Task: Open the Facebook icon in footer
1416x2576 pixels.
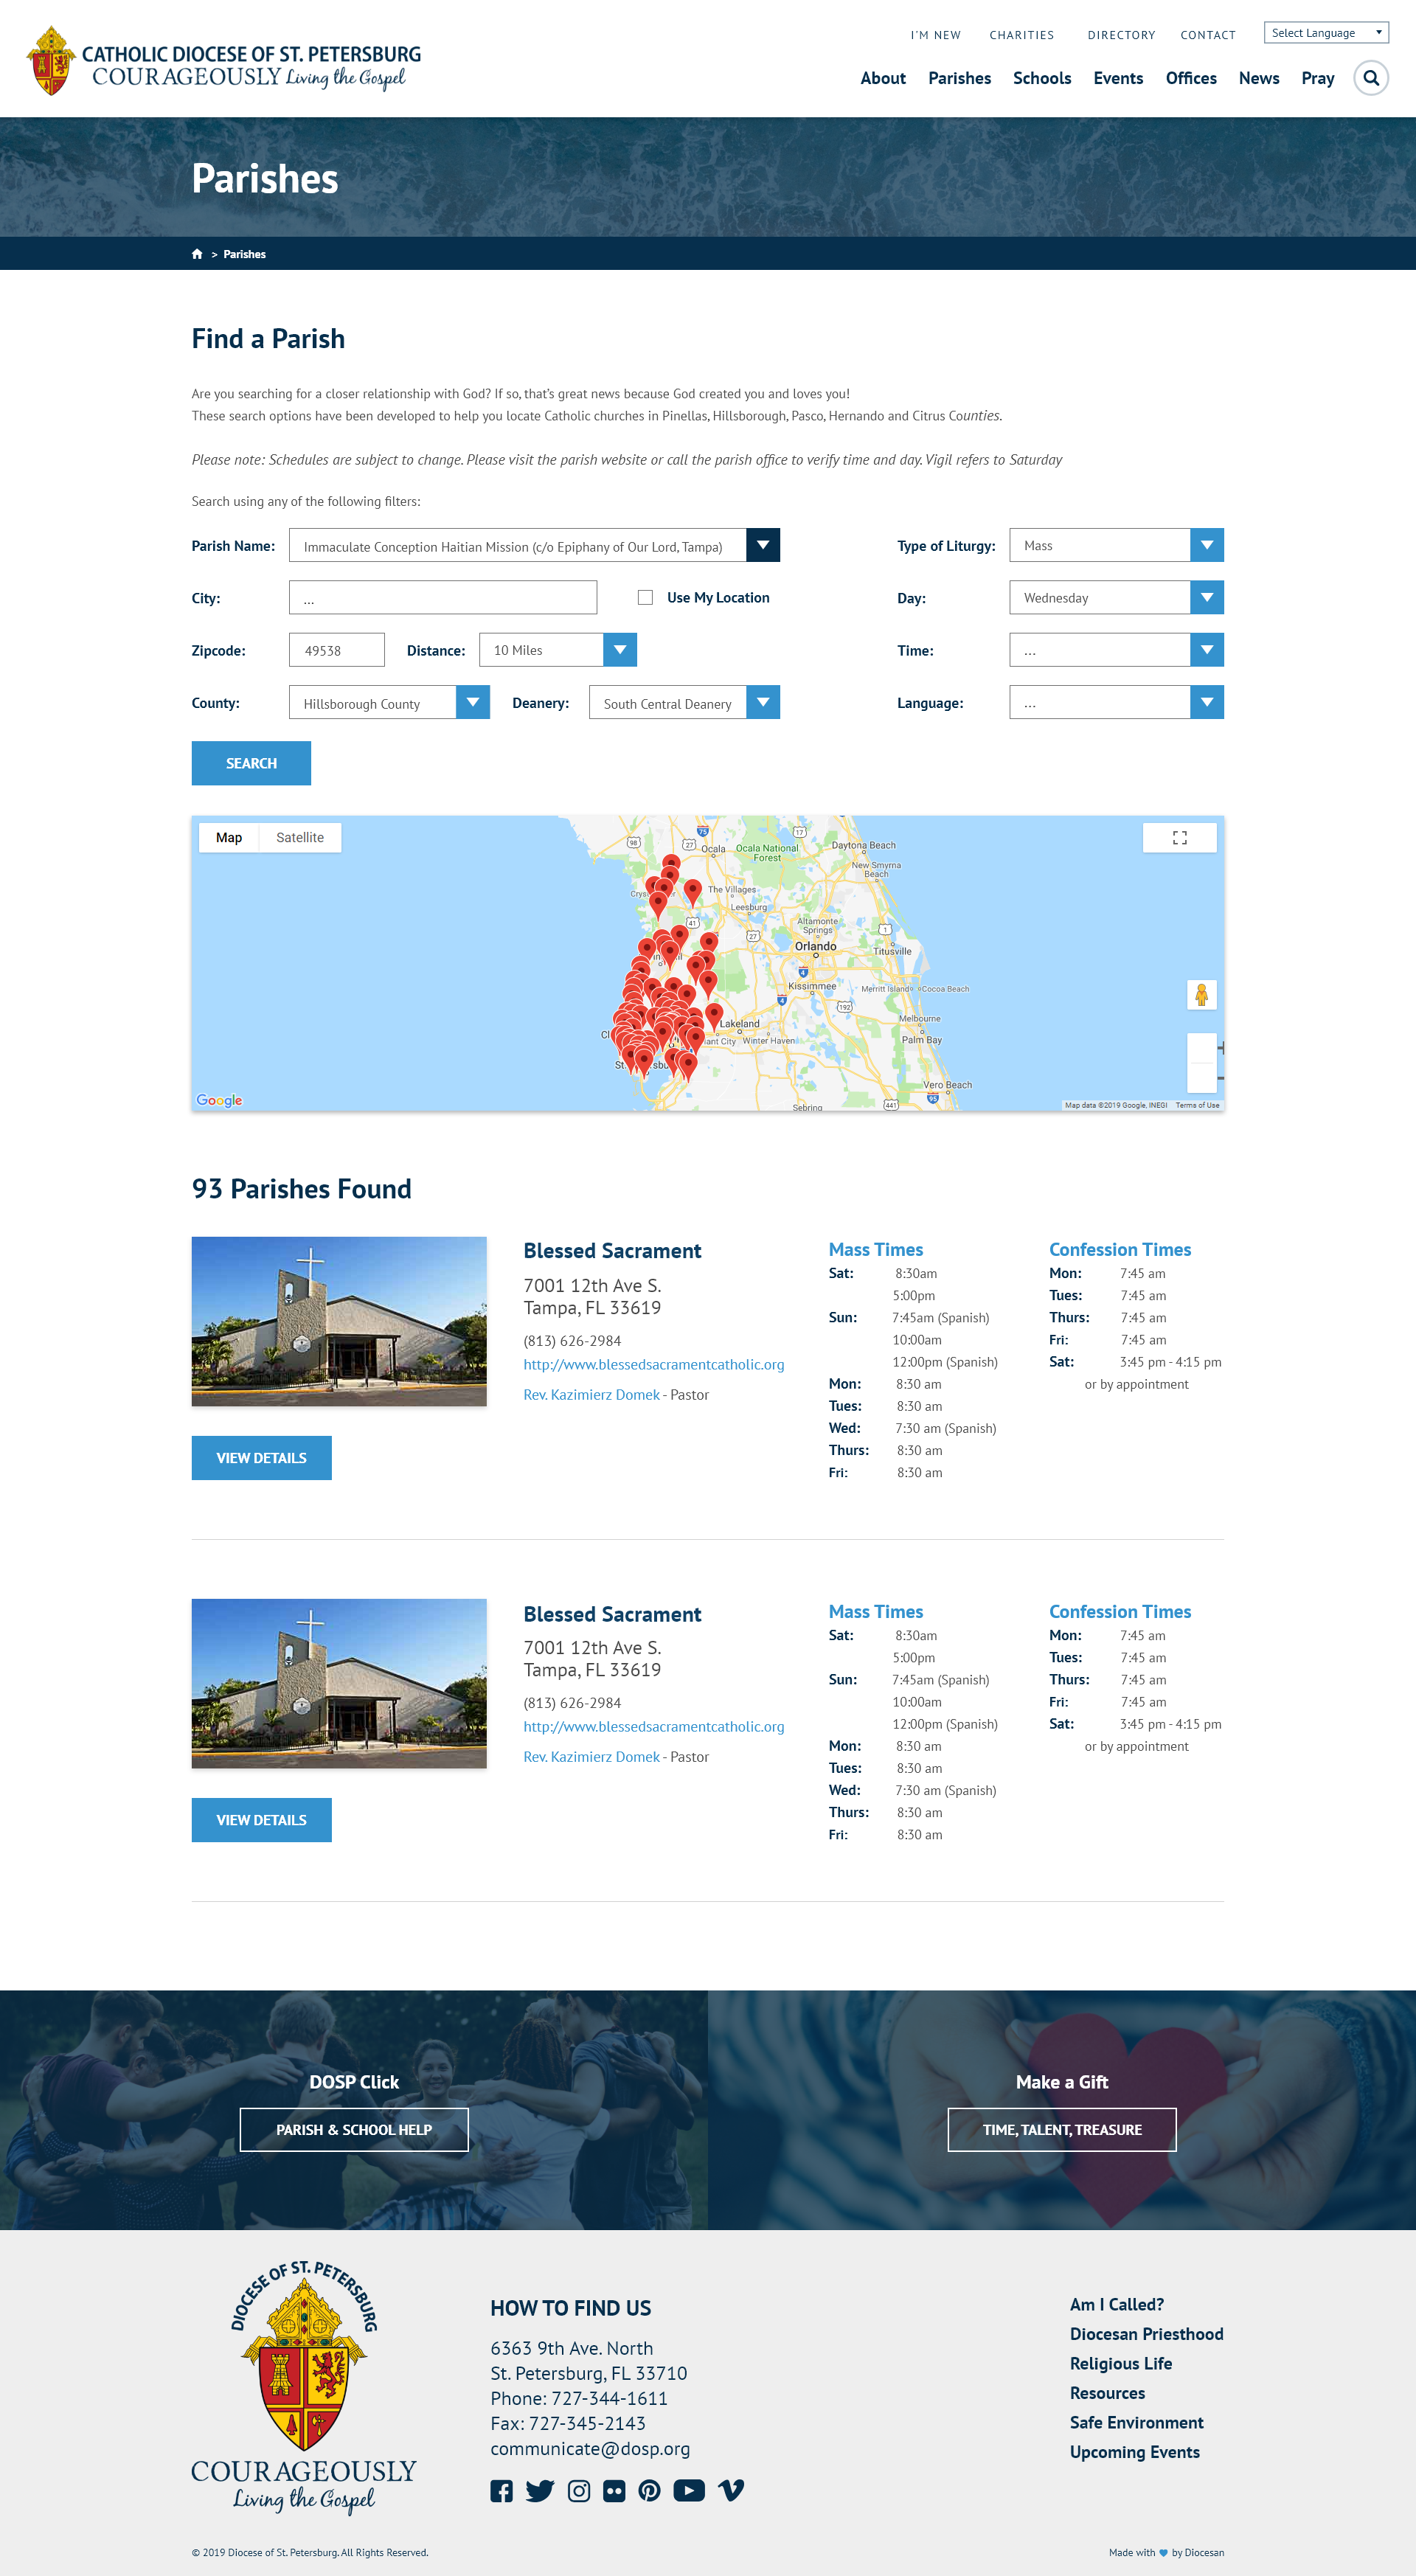Action: [x=501, y=2491]
